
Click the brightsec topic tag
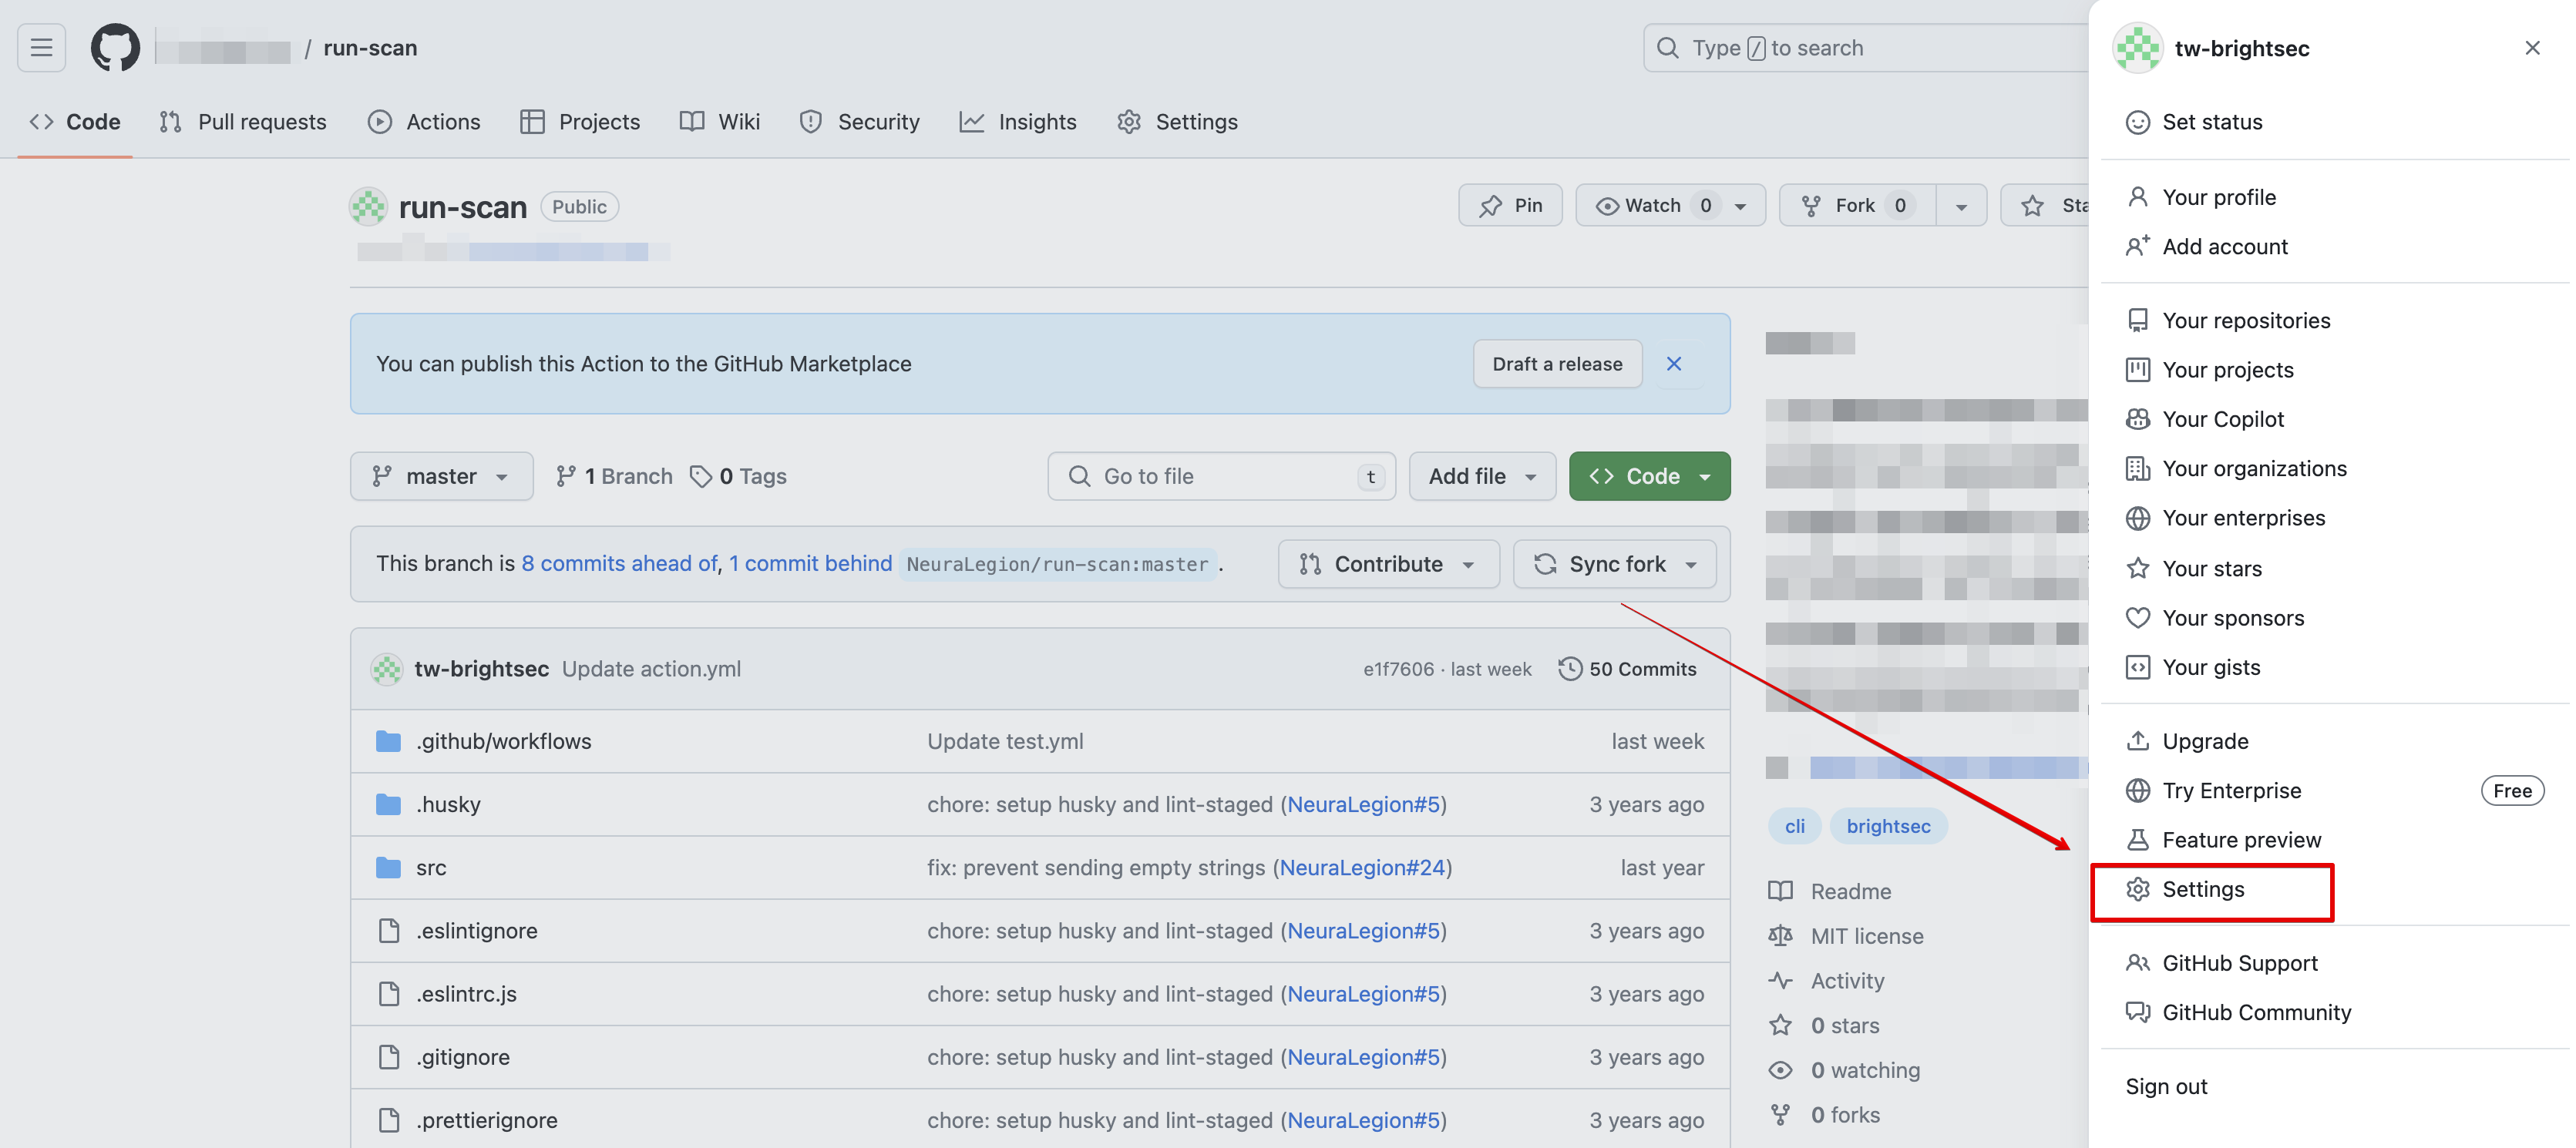pyautogui.click(x=1888, y=826)
